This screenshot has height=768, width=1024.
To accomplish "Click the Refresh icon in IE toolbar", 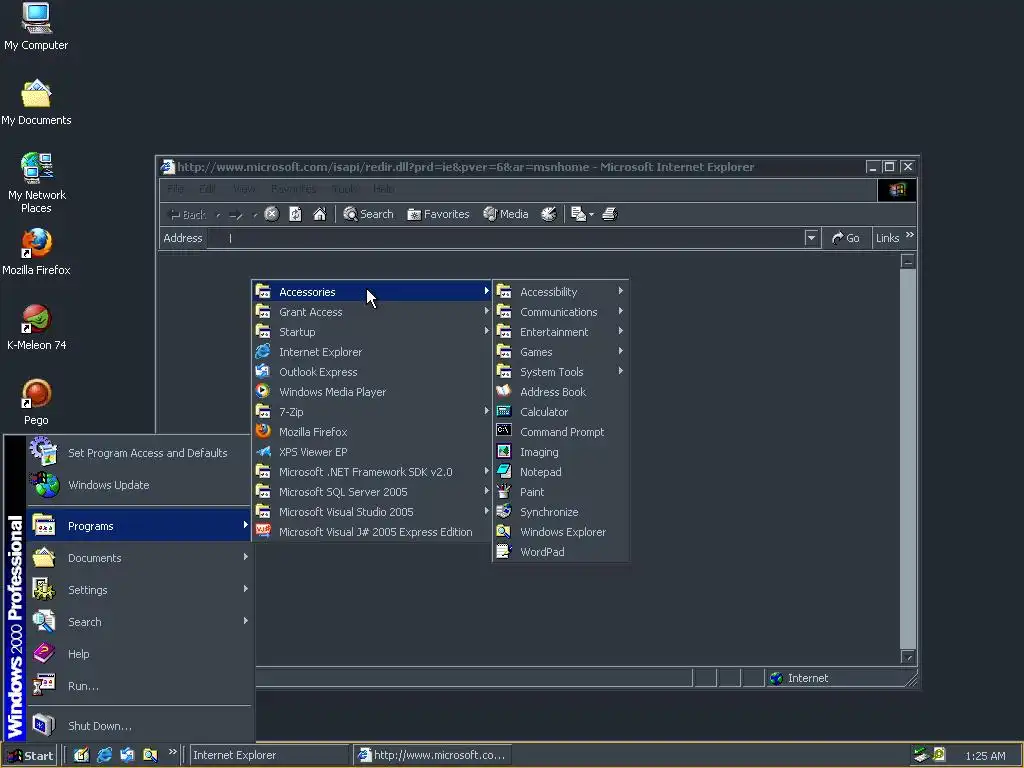I will click(x=295, y=214).
